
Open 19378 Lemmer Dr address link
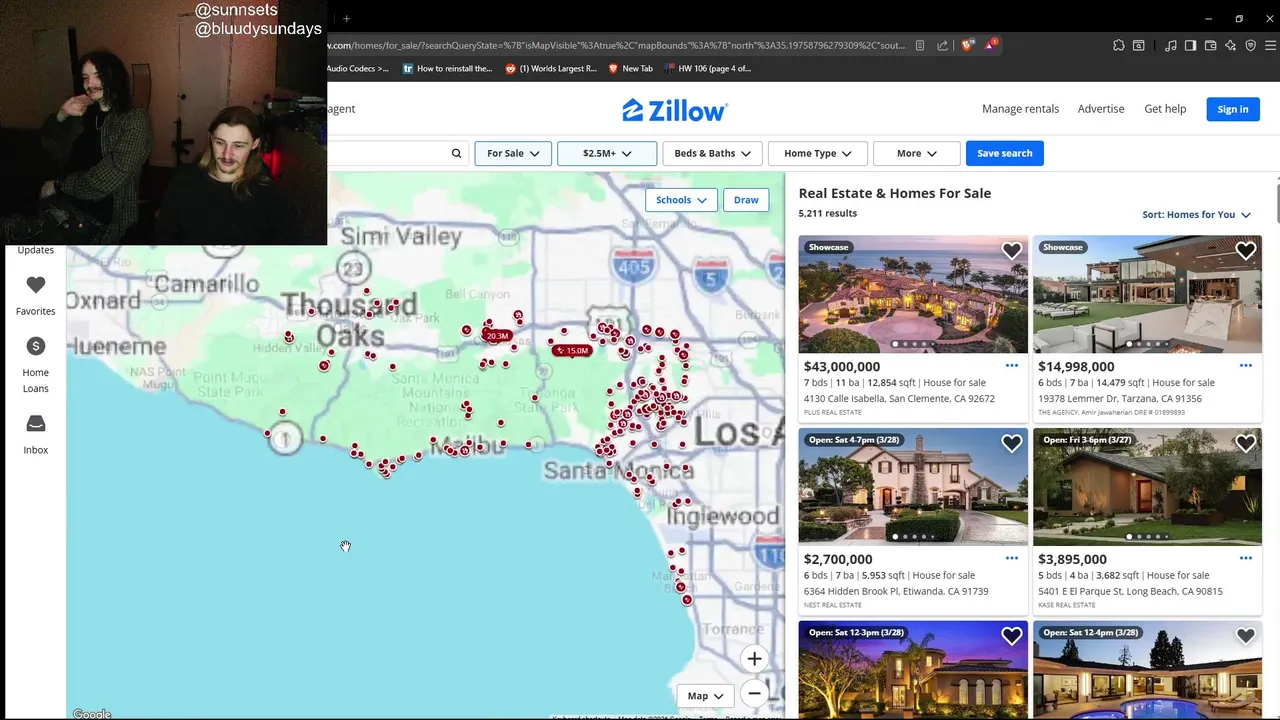[x=1119, y=398]
